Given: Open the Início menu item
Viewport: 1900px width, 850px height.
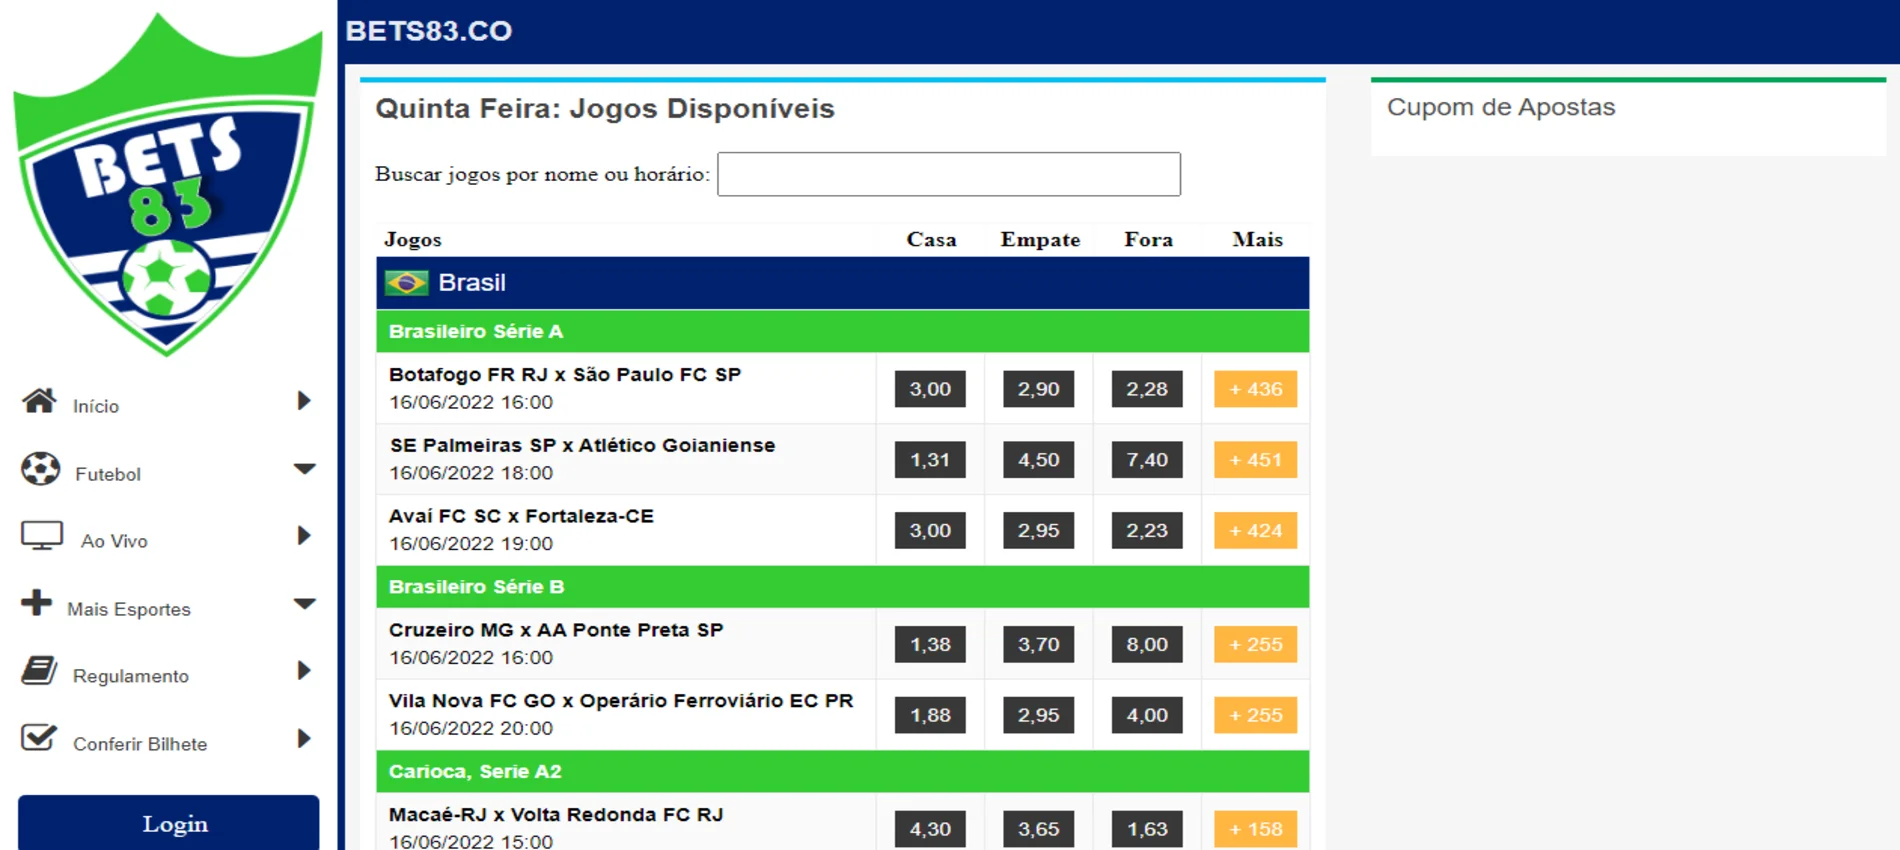Looking at the screenshot, I should pyautogui.click(x=96, y=406).
